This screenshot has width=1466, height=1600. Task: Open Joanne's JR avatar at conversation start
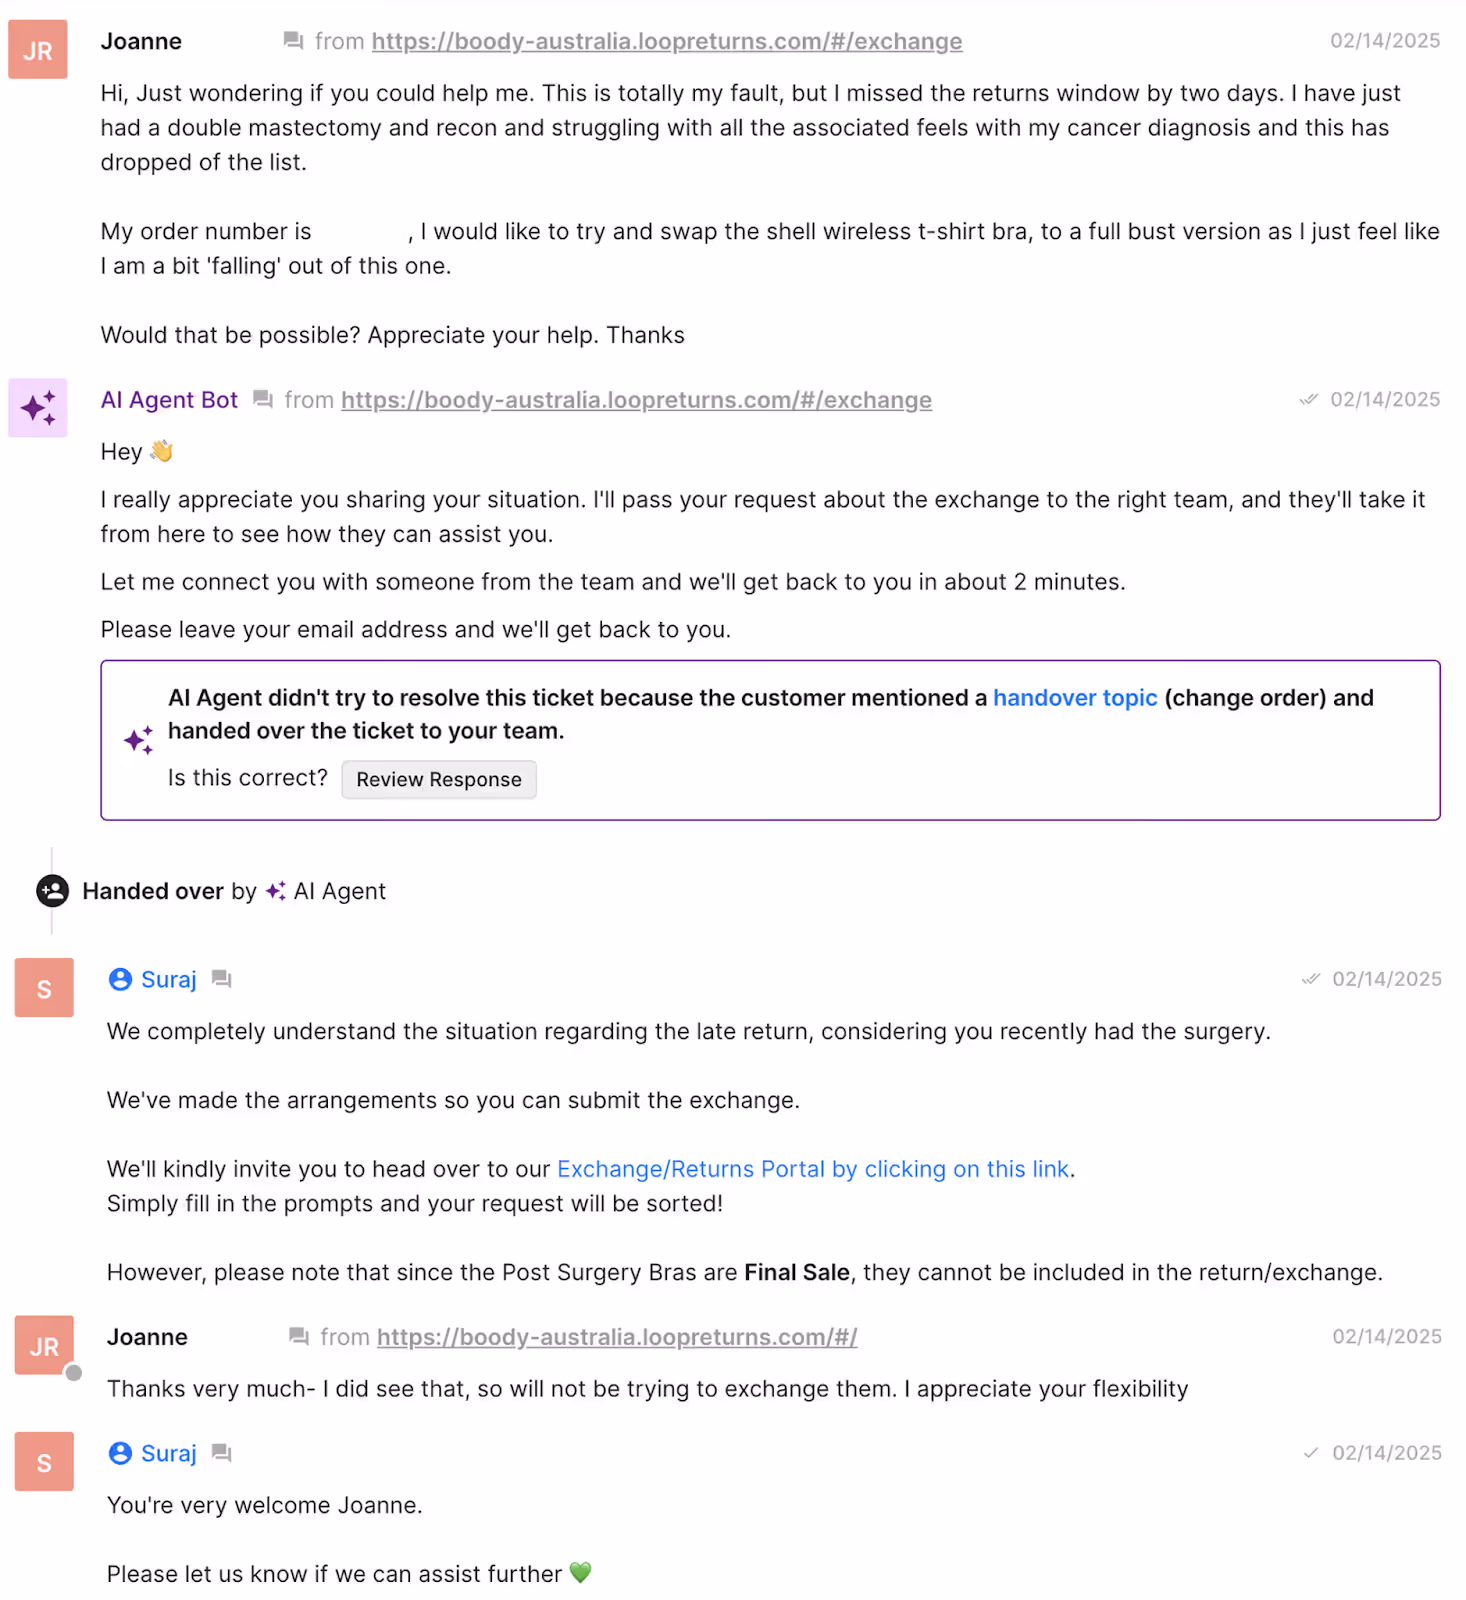pyautogui.click(x=37, y=49)
